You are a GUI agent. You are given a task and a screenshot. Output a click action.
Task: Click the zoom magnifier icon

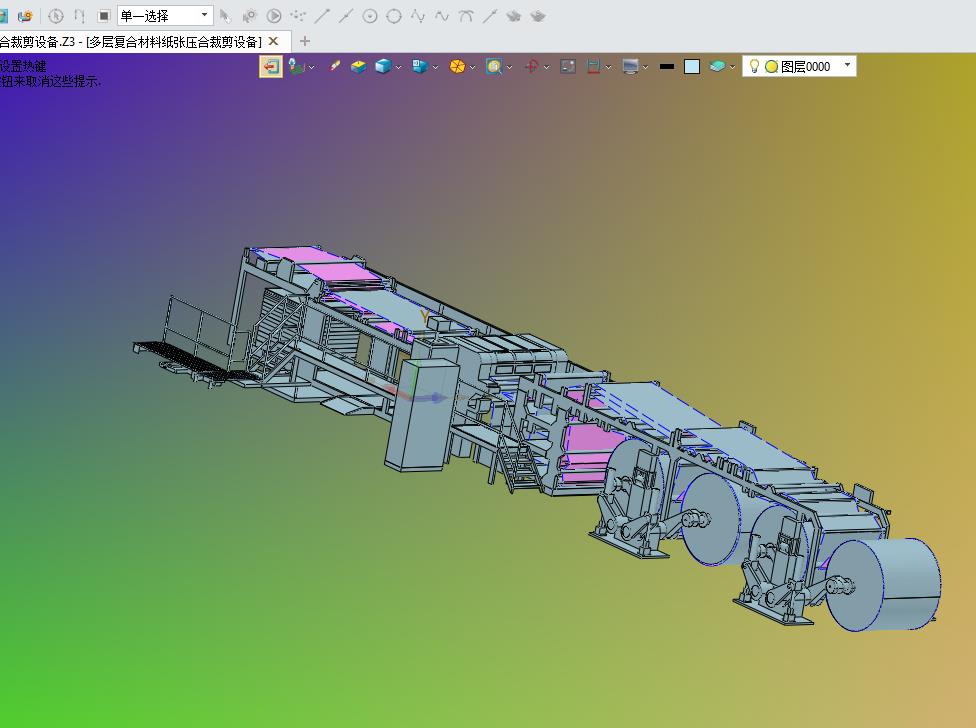pos(494,67)
